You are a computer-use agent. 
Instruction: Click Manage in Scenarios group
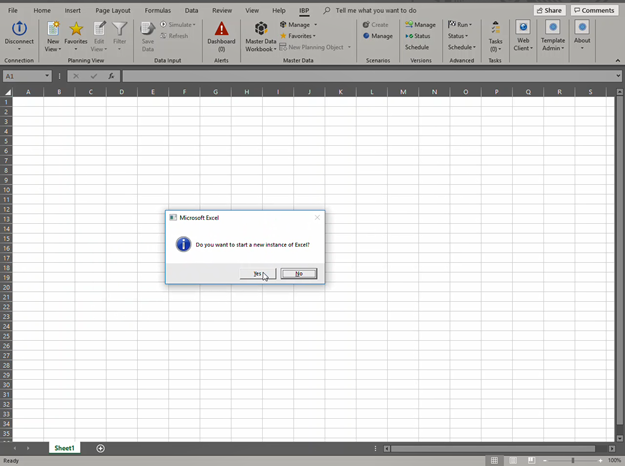pyautogui.click(x=378, y=36)
